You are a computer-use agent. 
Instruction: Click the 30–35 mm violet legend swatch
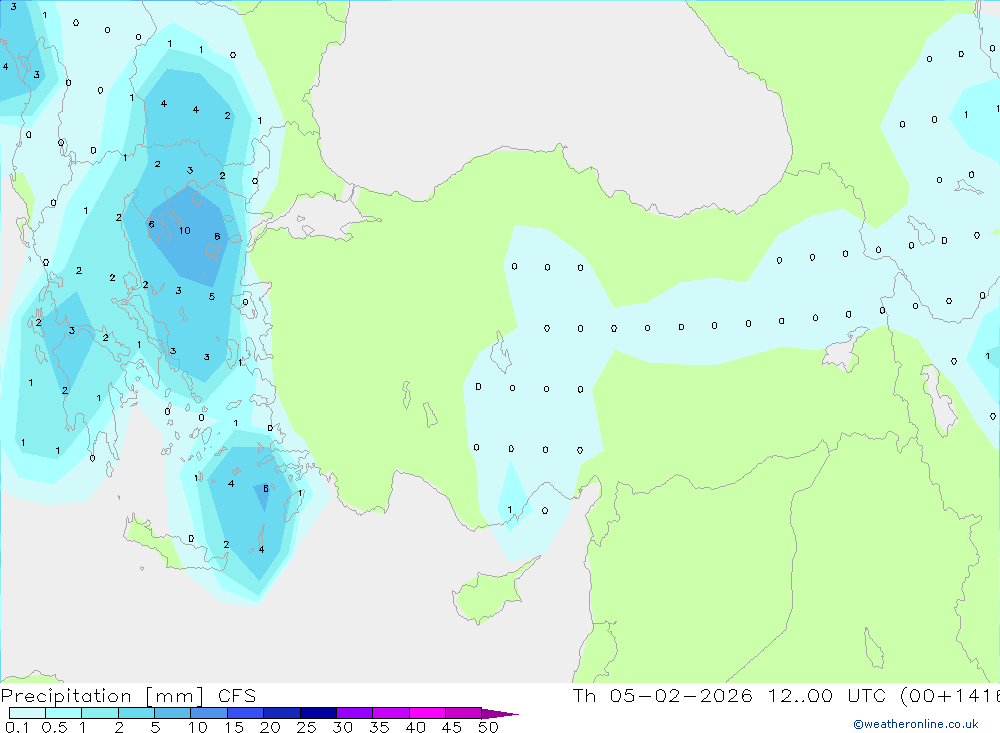354,713
